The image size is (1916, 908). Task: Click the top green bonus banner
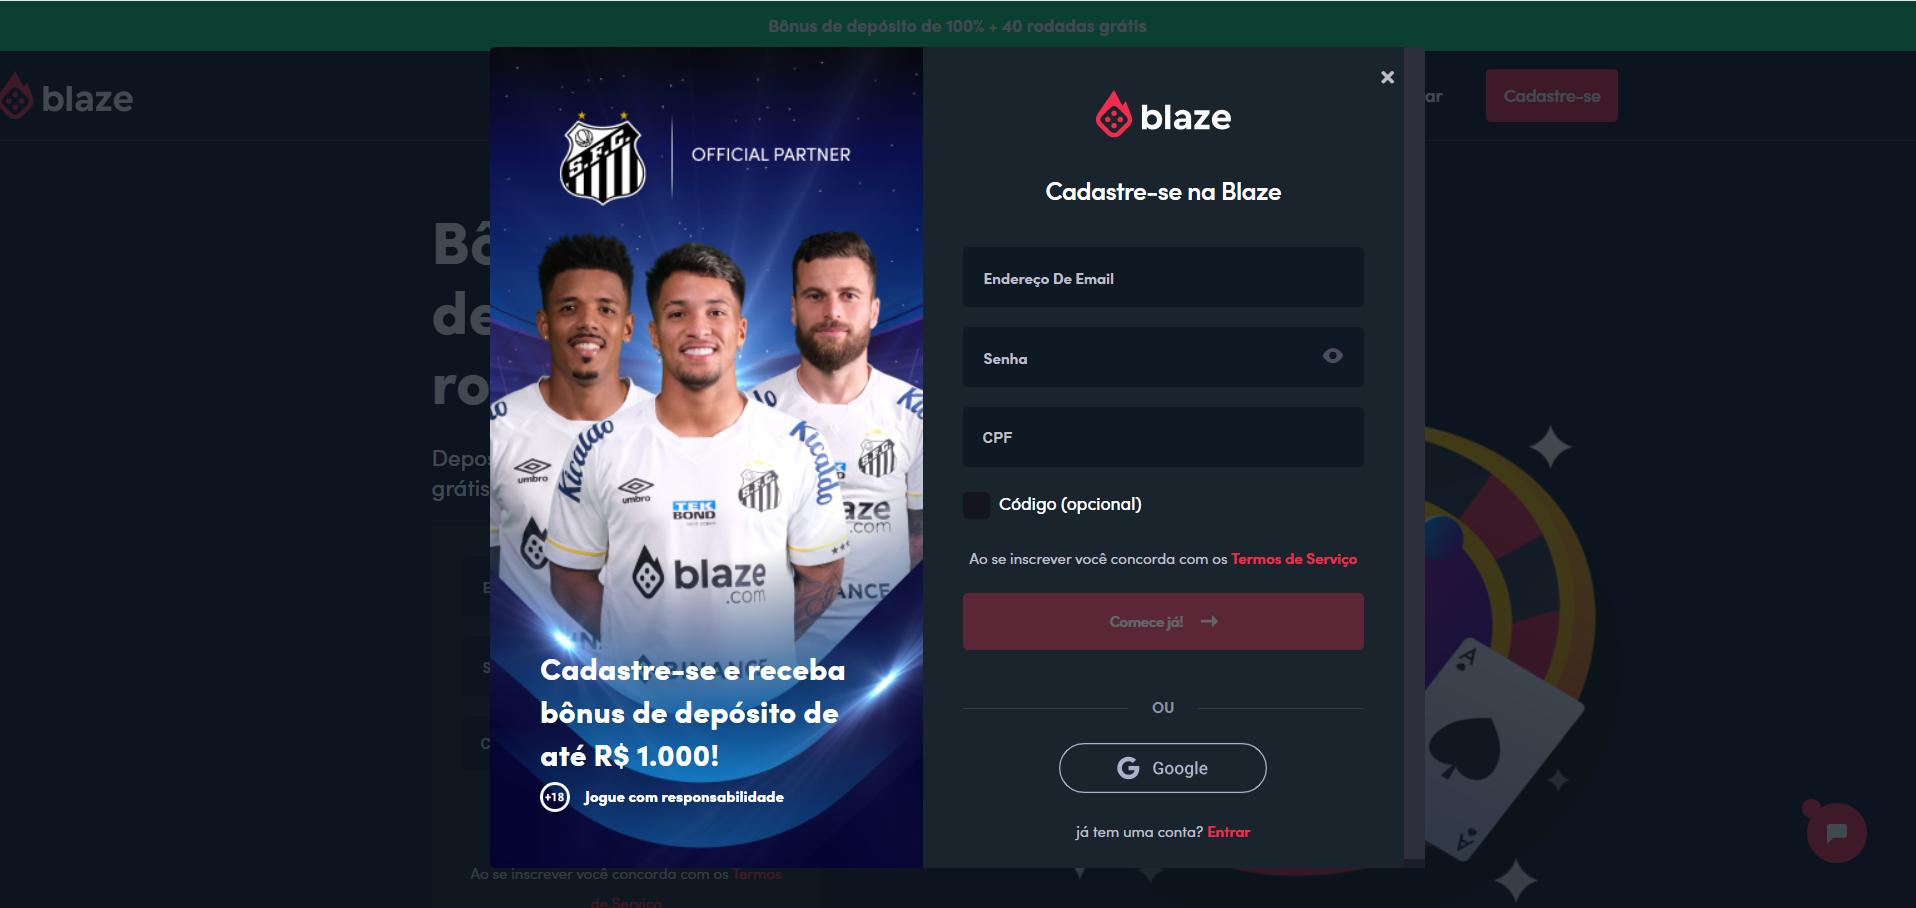[x=958, y=26]
